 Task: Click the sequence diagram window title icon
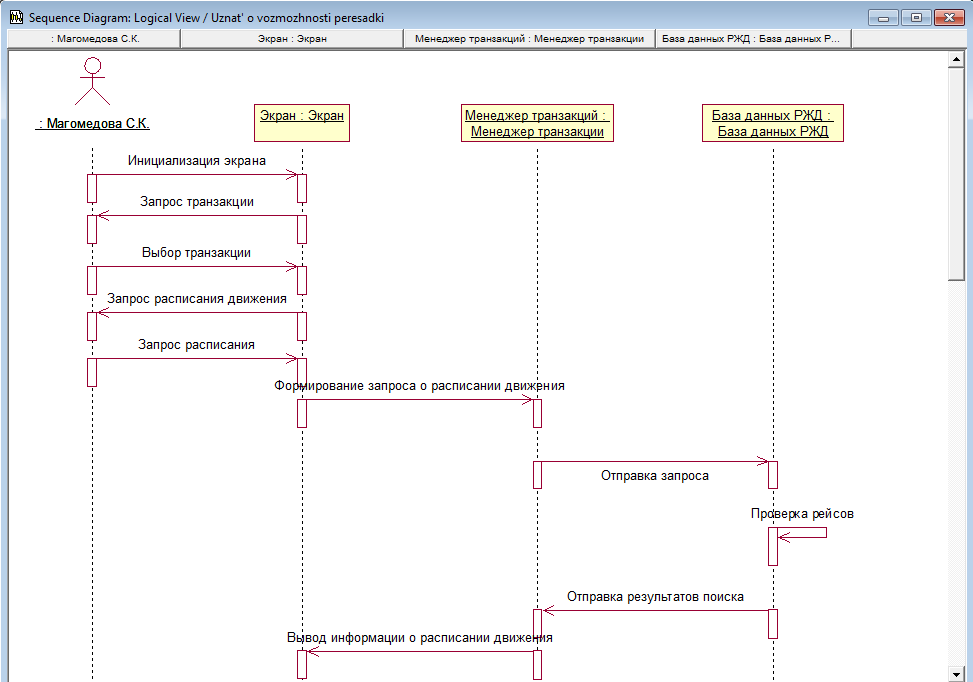click(x=16, y=17)
